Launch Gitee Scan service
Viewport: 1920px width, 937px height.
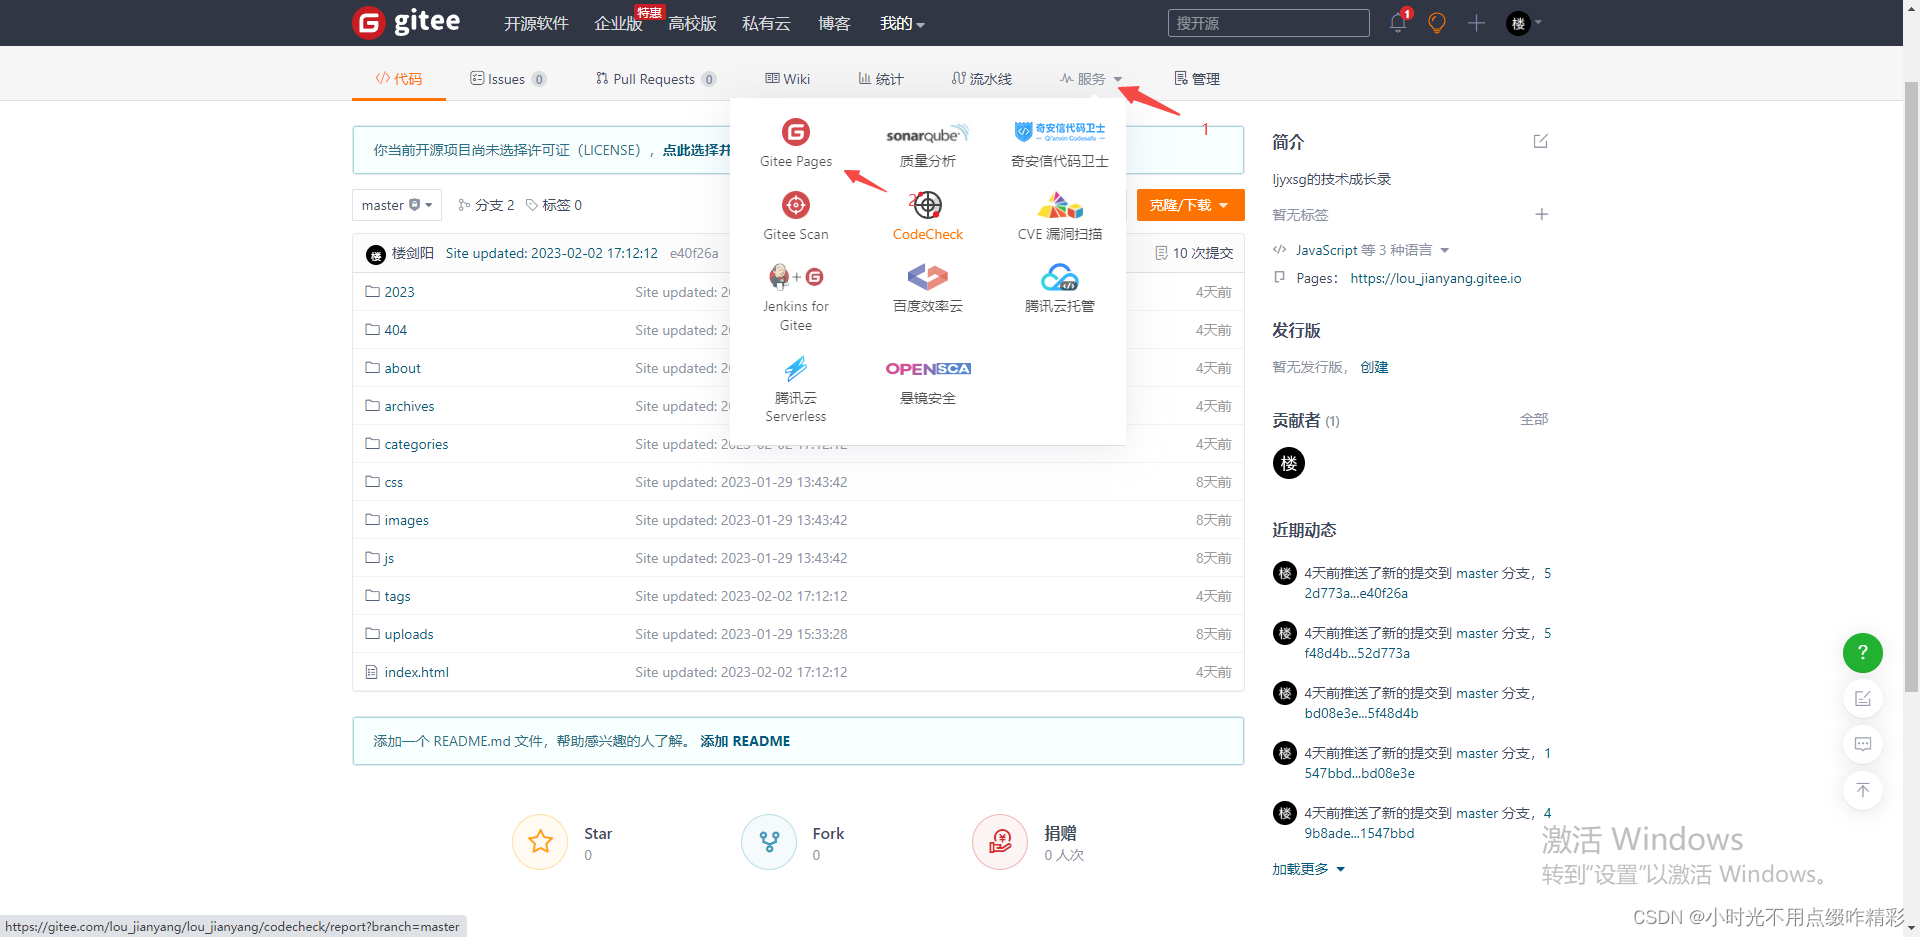click(x=795, y=216)
